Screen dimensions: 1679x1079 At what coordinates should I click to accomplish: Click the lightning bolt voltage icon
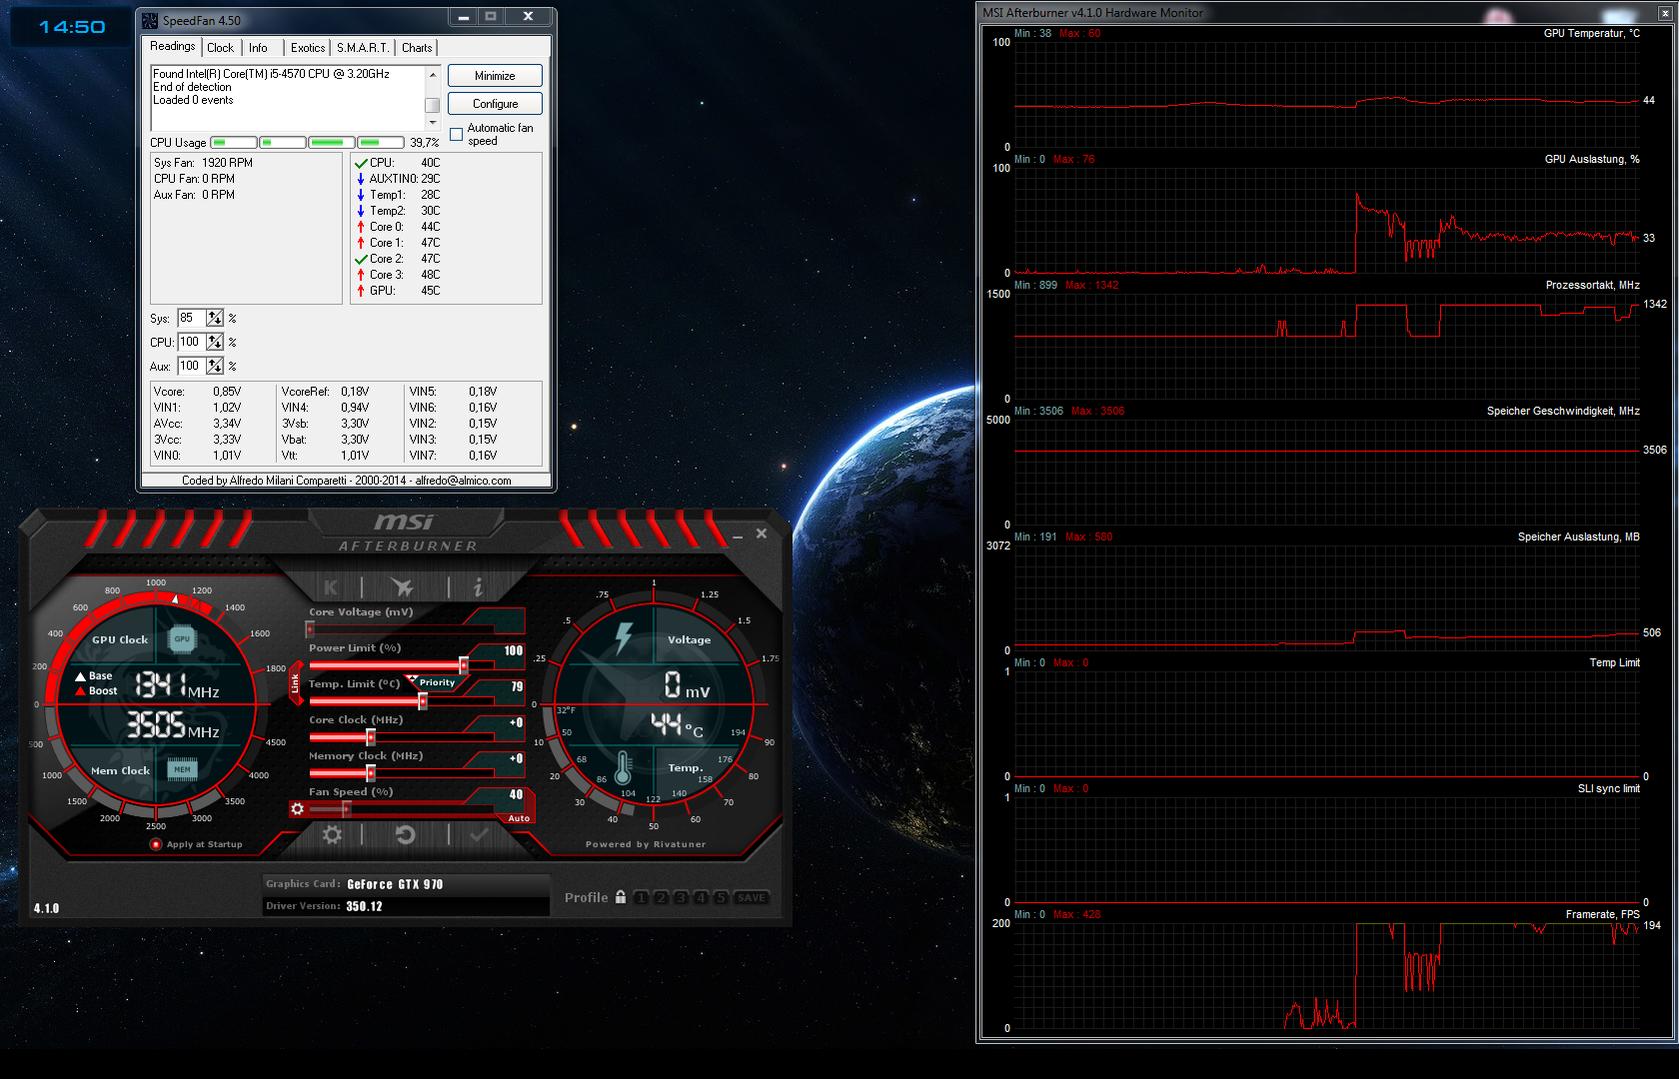point(624,639)
